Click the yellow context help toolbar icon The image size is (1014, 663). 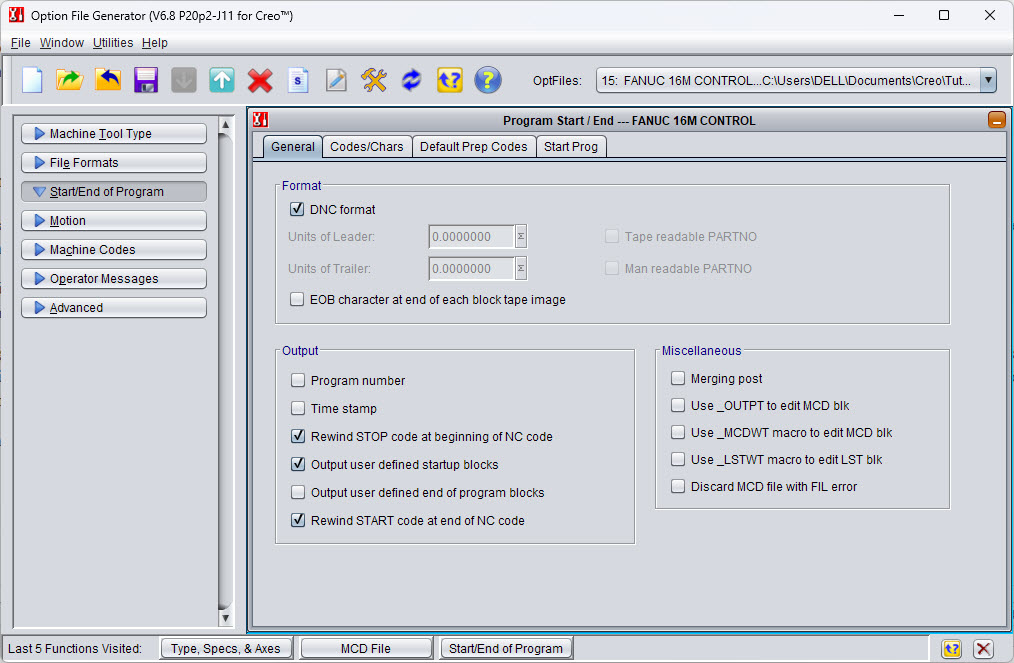click(449, 80)
